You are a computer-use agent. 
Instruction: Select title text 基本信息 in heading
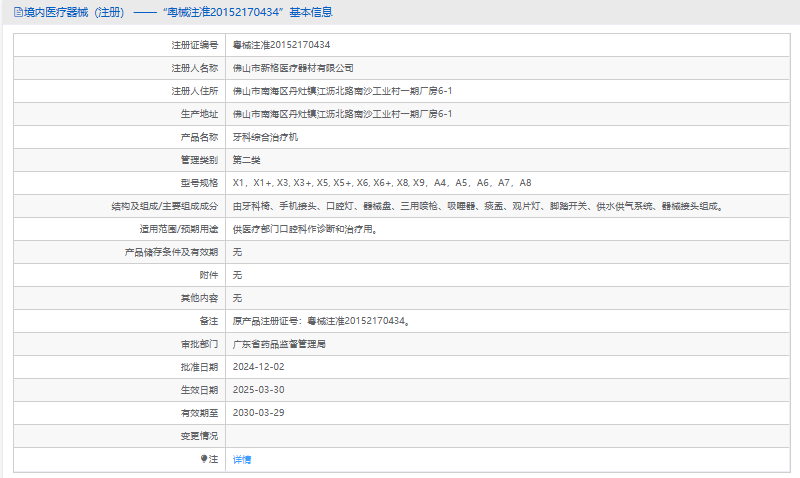[x=311, y=12]
